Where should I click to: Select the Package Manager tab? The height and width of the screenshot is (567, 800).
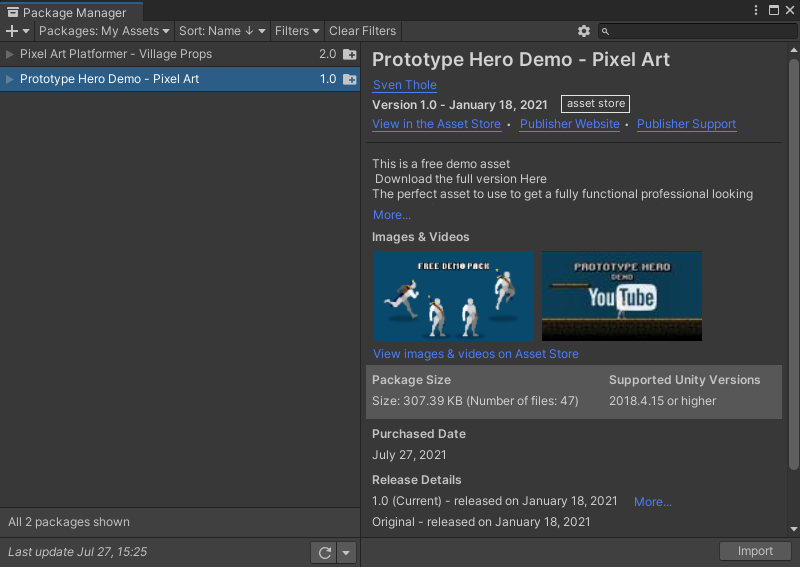click(x=71, y=12)
